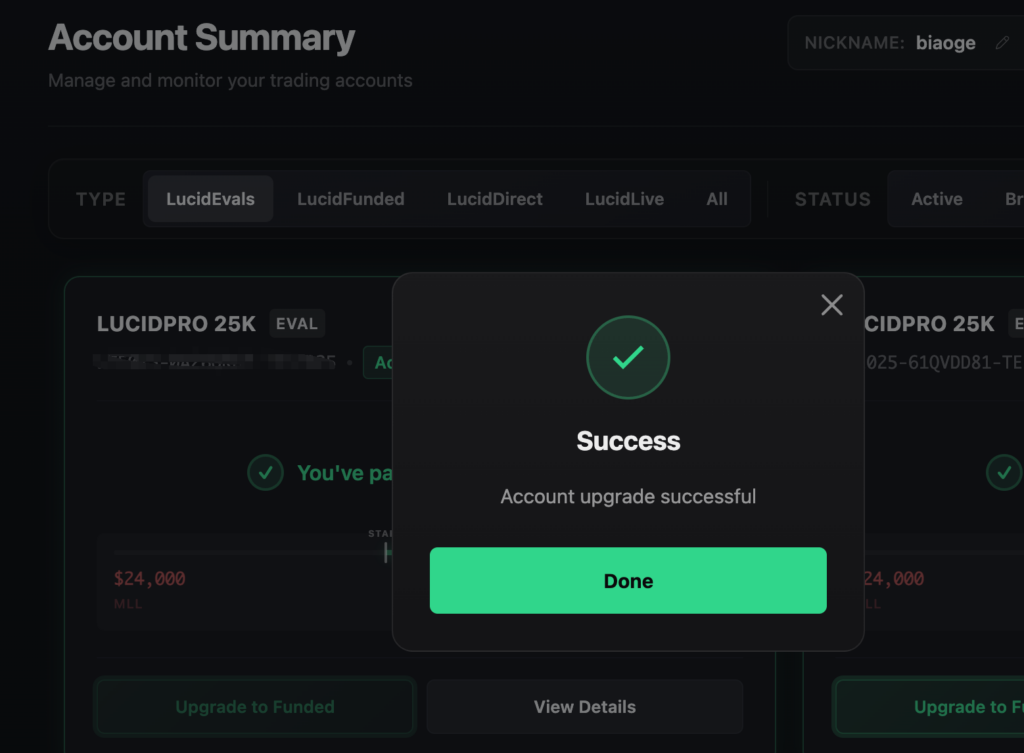
Task: Close the Success dialog with X
Action: (x=831, y=305)
